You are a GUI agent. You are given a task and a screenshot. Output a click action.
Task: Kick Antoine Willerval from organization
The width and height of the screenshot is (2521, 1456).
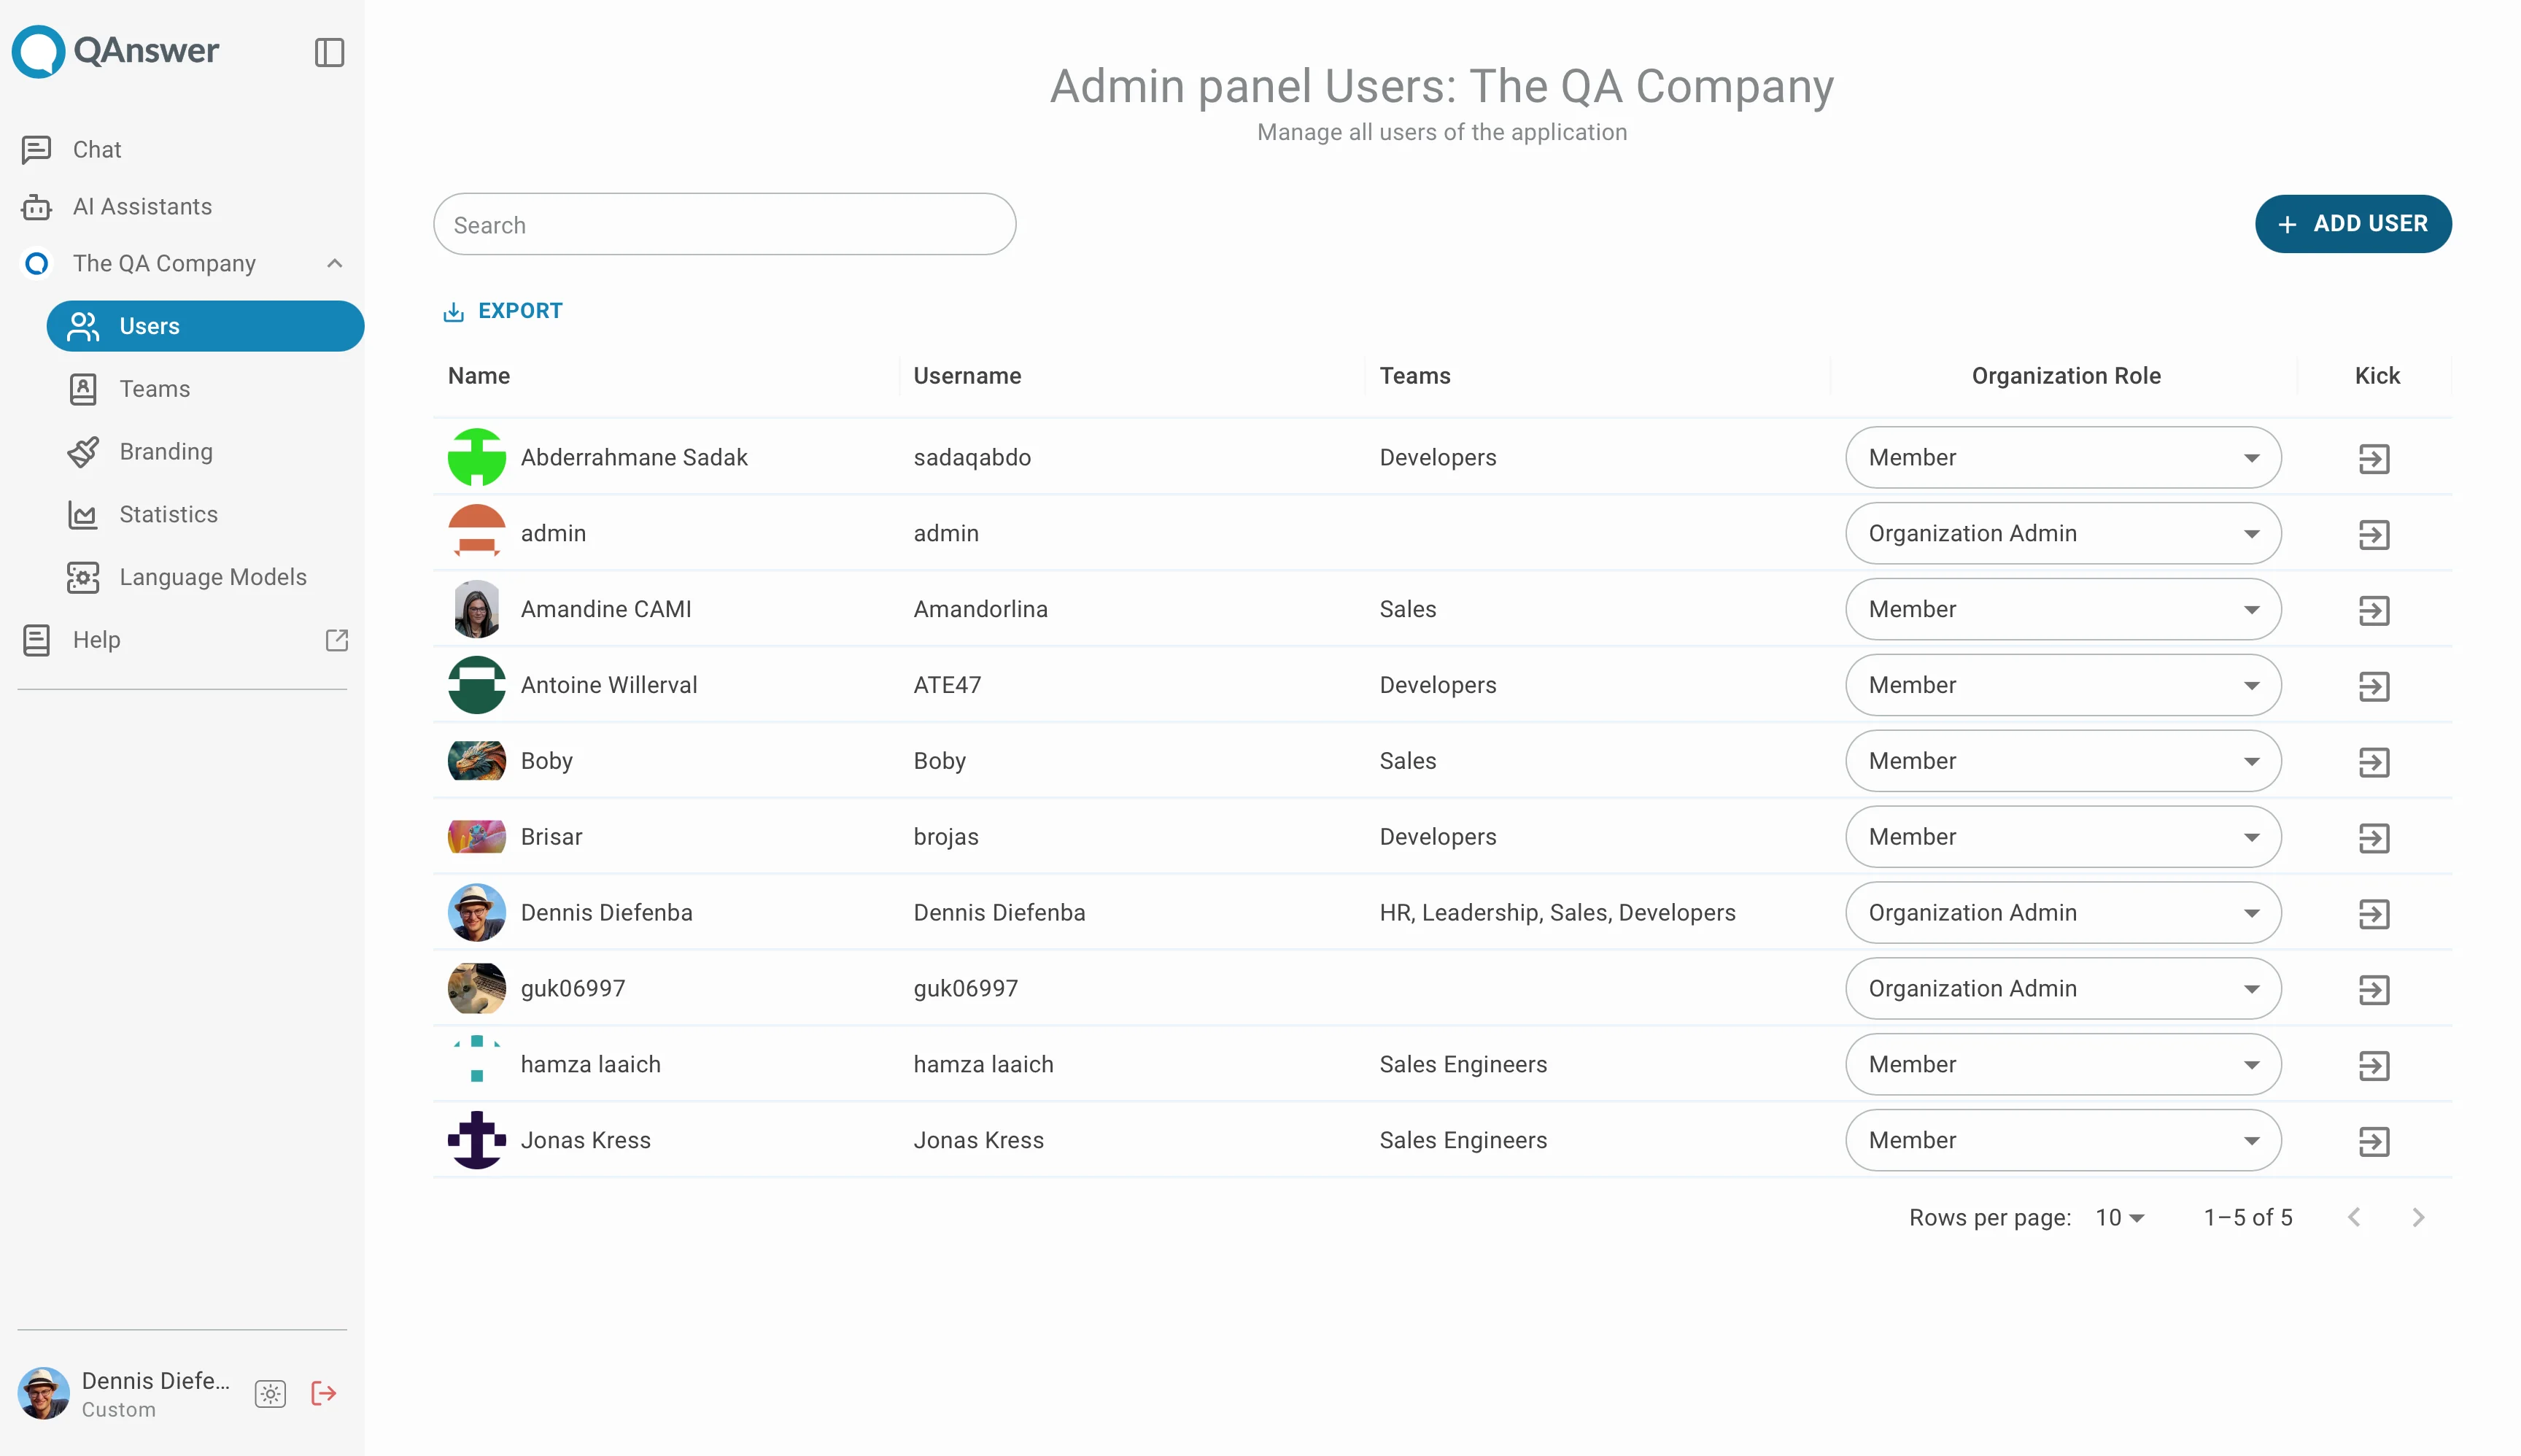(x=2373, y=687)
